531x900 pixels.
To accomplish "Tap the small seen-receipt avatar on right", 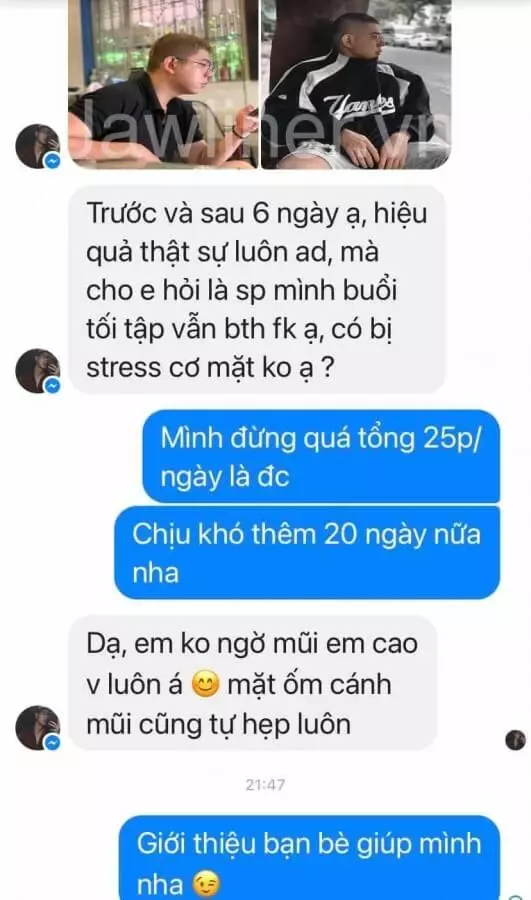I will point(516,740).
